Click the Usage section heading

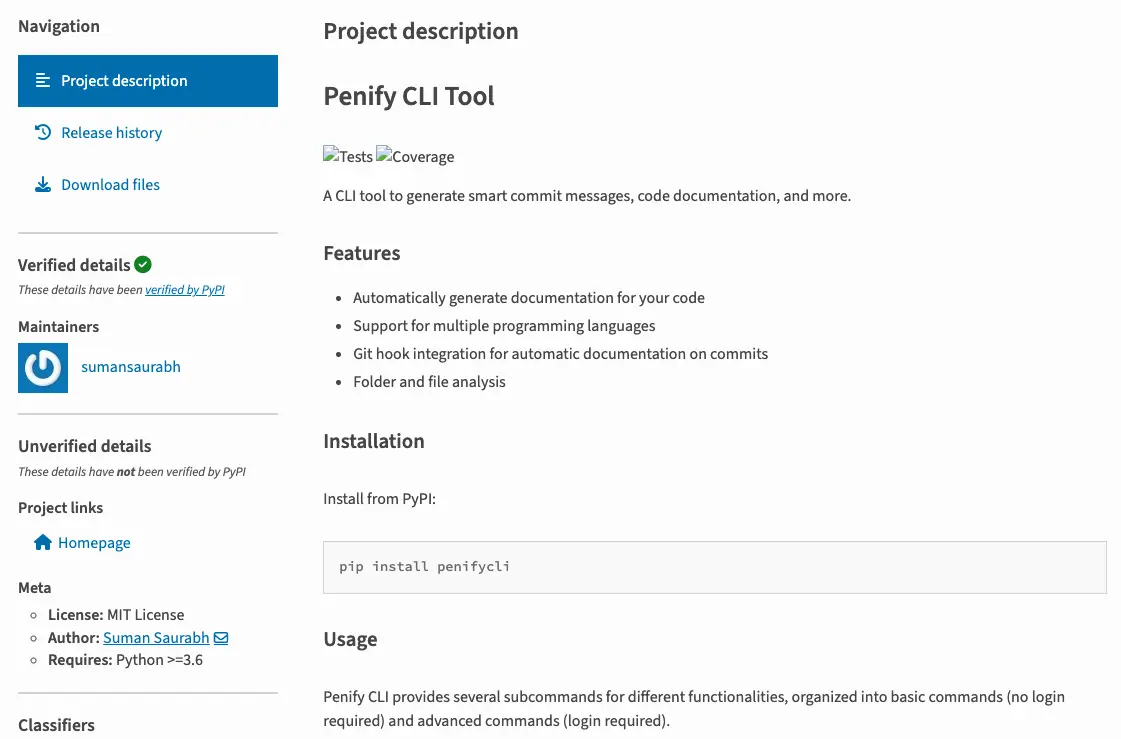350,639
